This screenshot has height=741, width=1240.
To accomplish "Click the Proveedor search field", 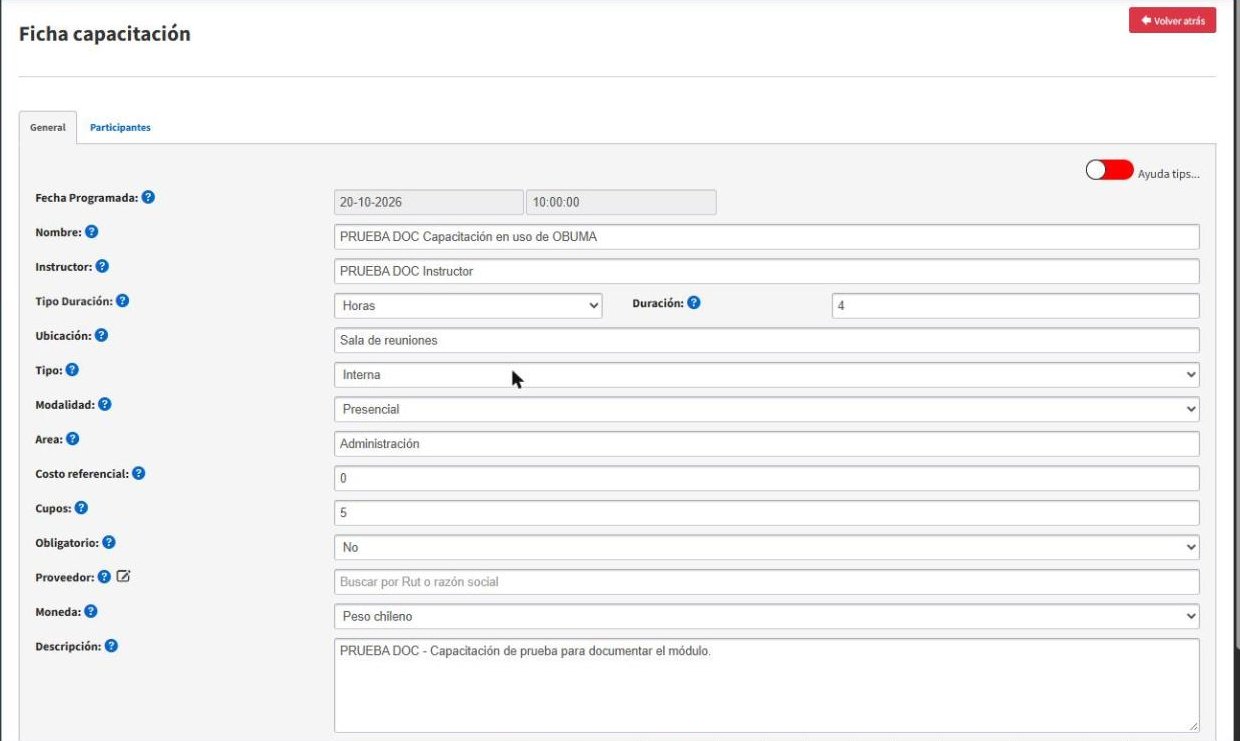I will pos(766,582).
